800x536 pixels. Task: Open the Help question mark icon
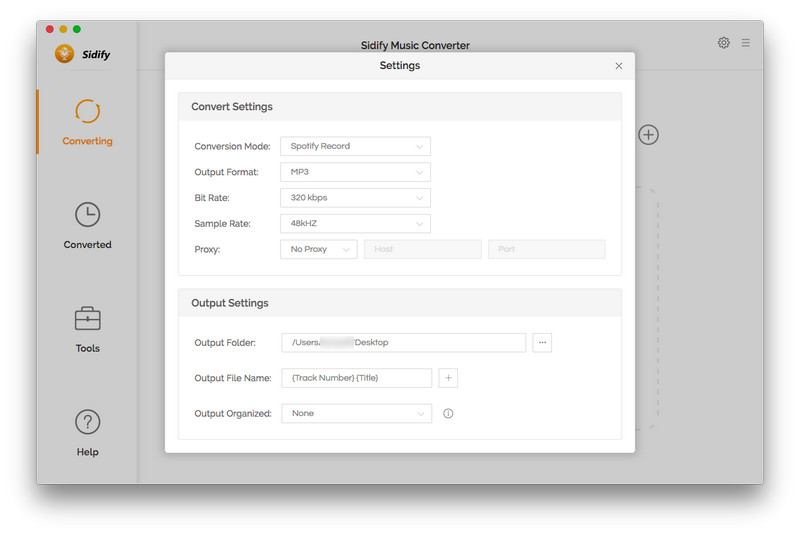[87, 422]
